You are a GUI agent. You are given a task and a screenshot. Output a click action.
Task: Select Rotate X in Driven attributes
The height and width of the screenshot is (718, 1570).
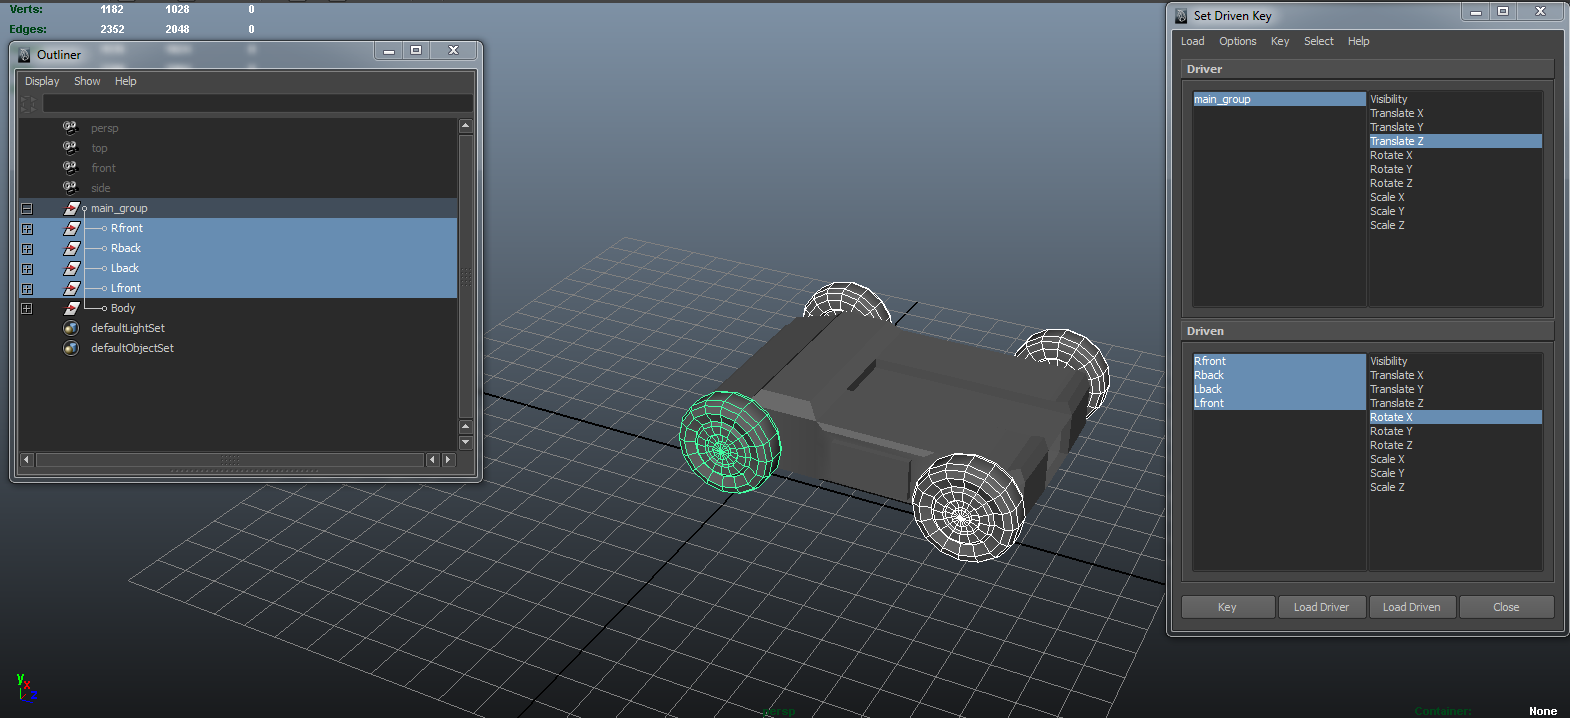click(1455, 417)
